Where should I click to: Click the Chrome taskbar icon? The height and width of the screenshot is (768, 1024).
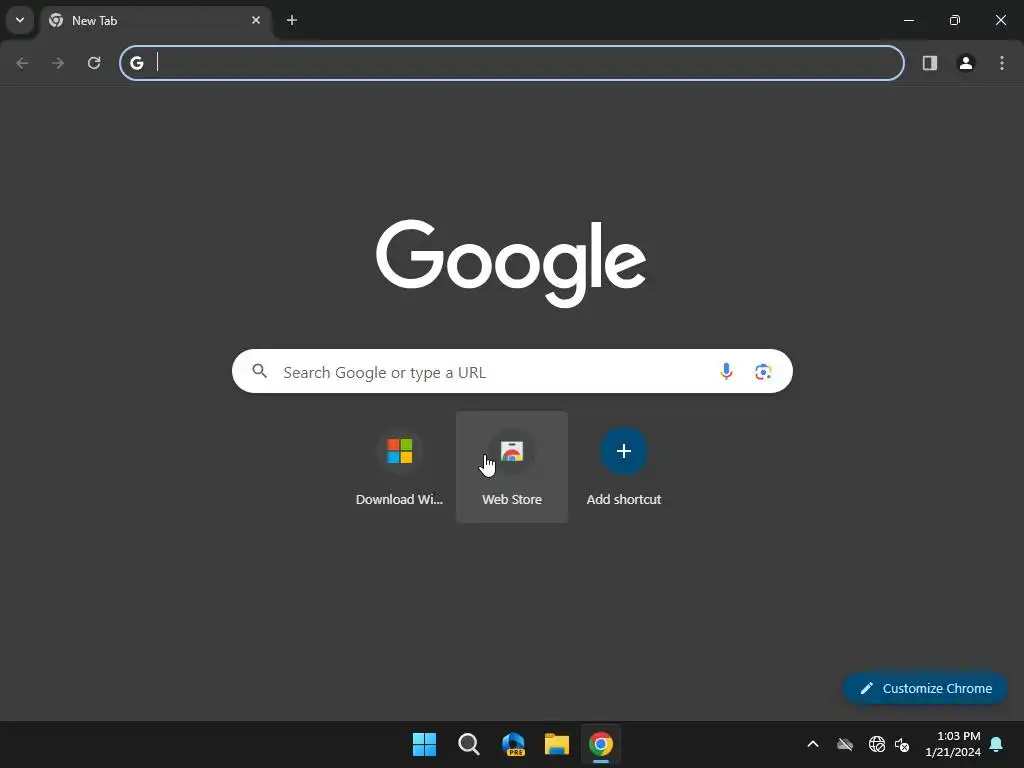pos(601,744)
